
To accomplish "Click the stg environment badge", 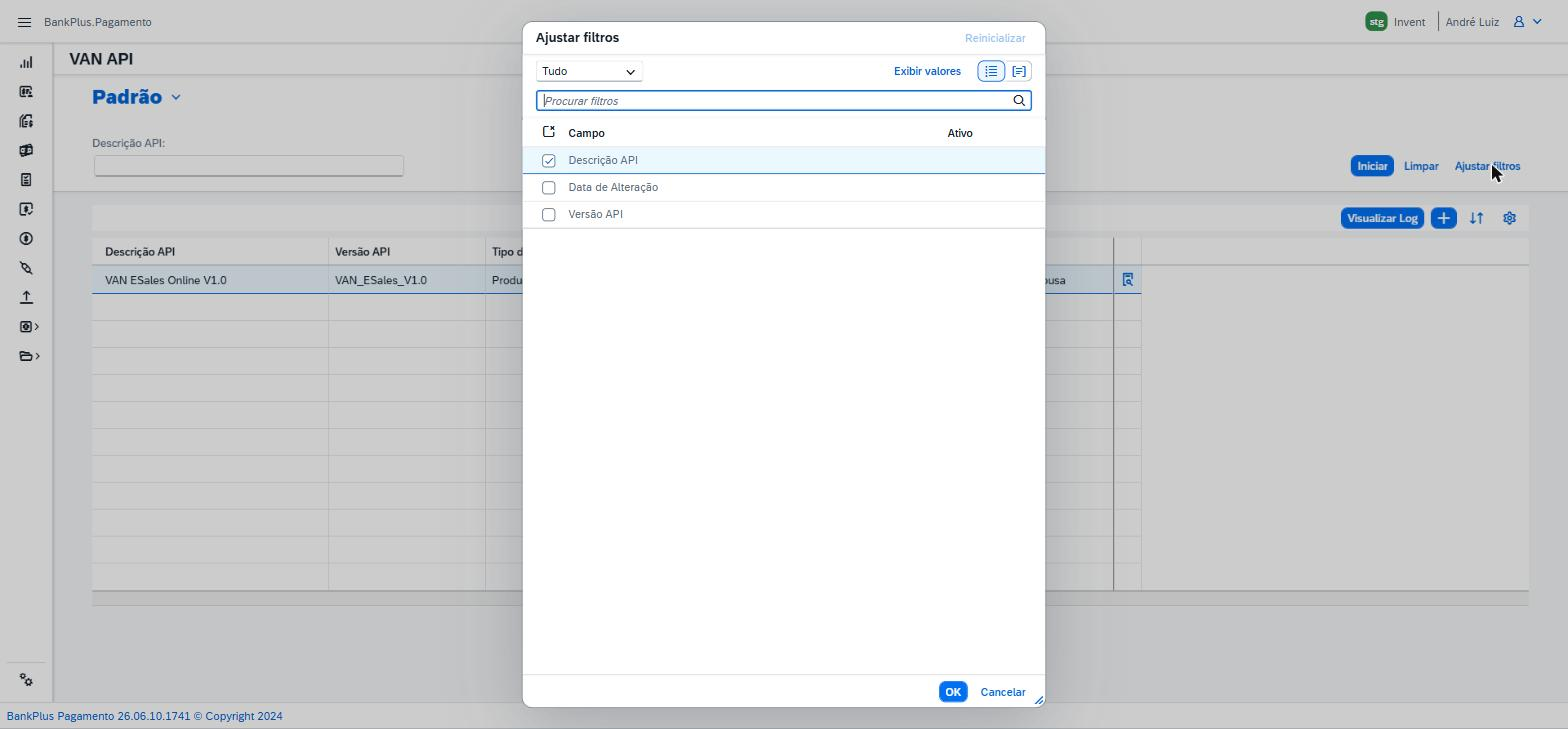I will click(1376, 22).
